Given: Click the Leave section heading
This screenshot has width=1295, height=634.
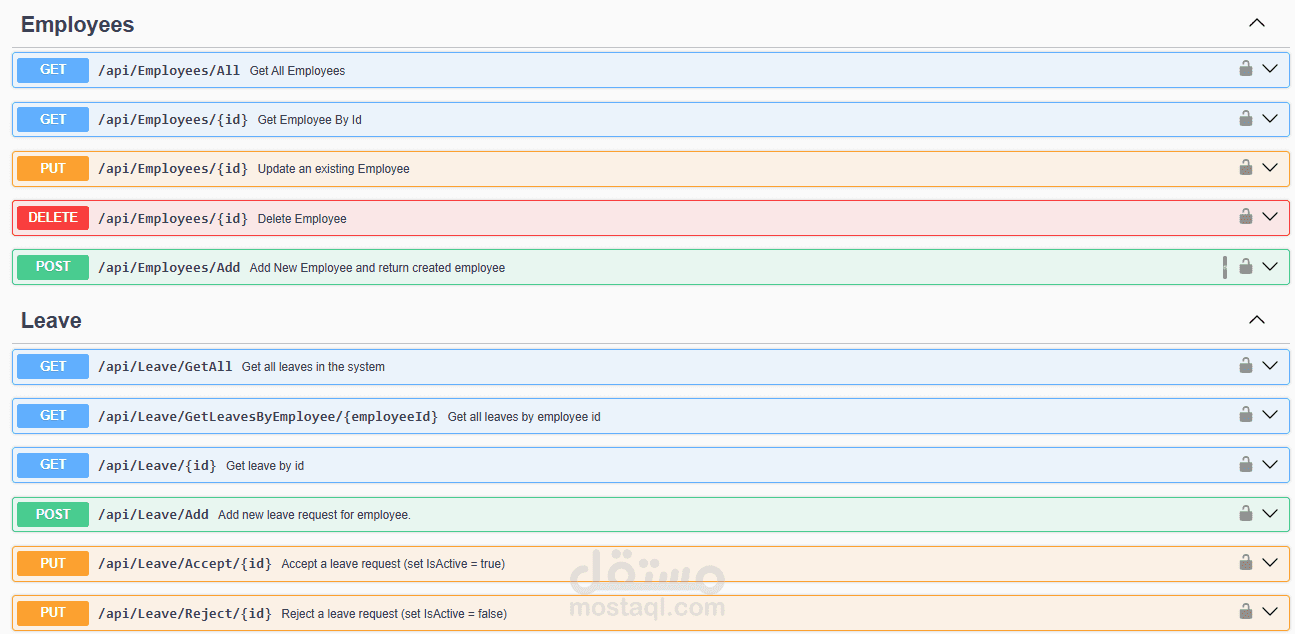Looking at the screenshot, I should point(51,321).
